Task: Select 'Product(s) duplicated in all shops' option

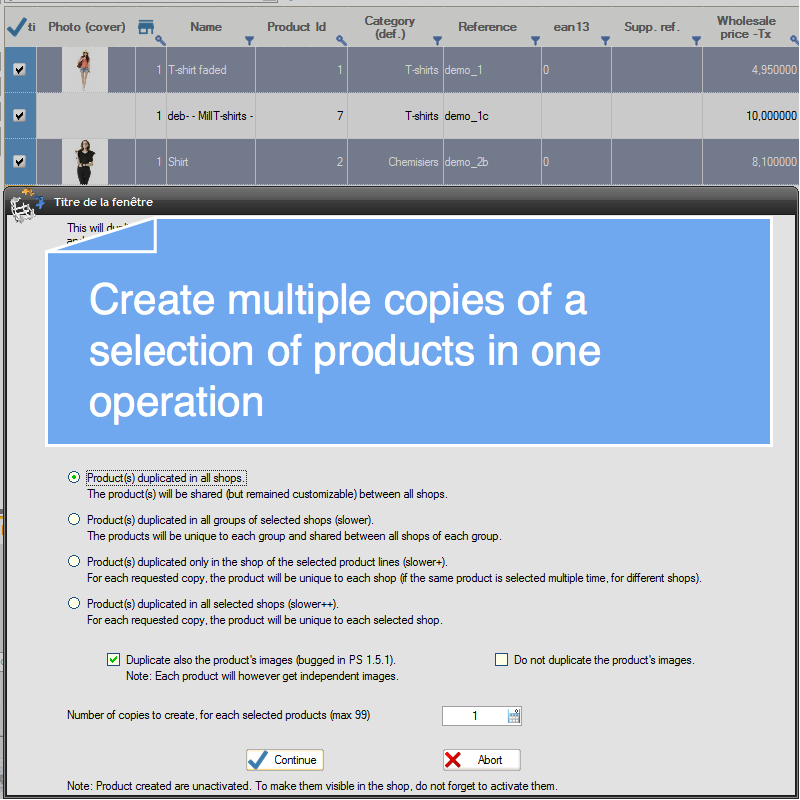Action: pyautogui.click(x=74, y=478)
